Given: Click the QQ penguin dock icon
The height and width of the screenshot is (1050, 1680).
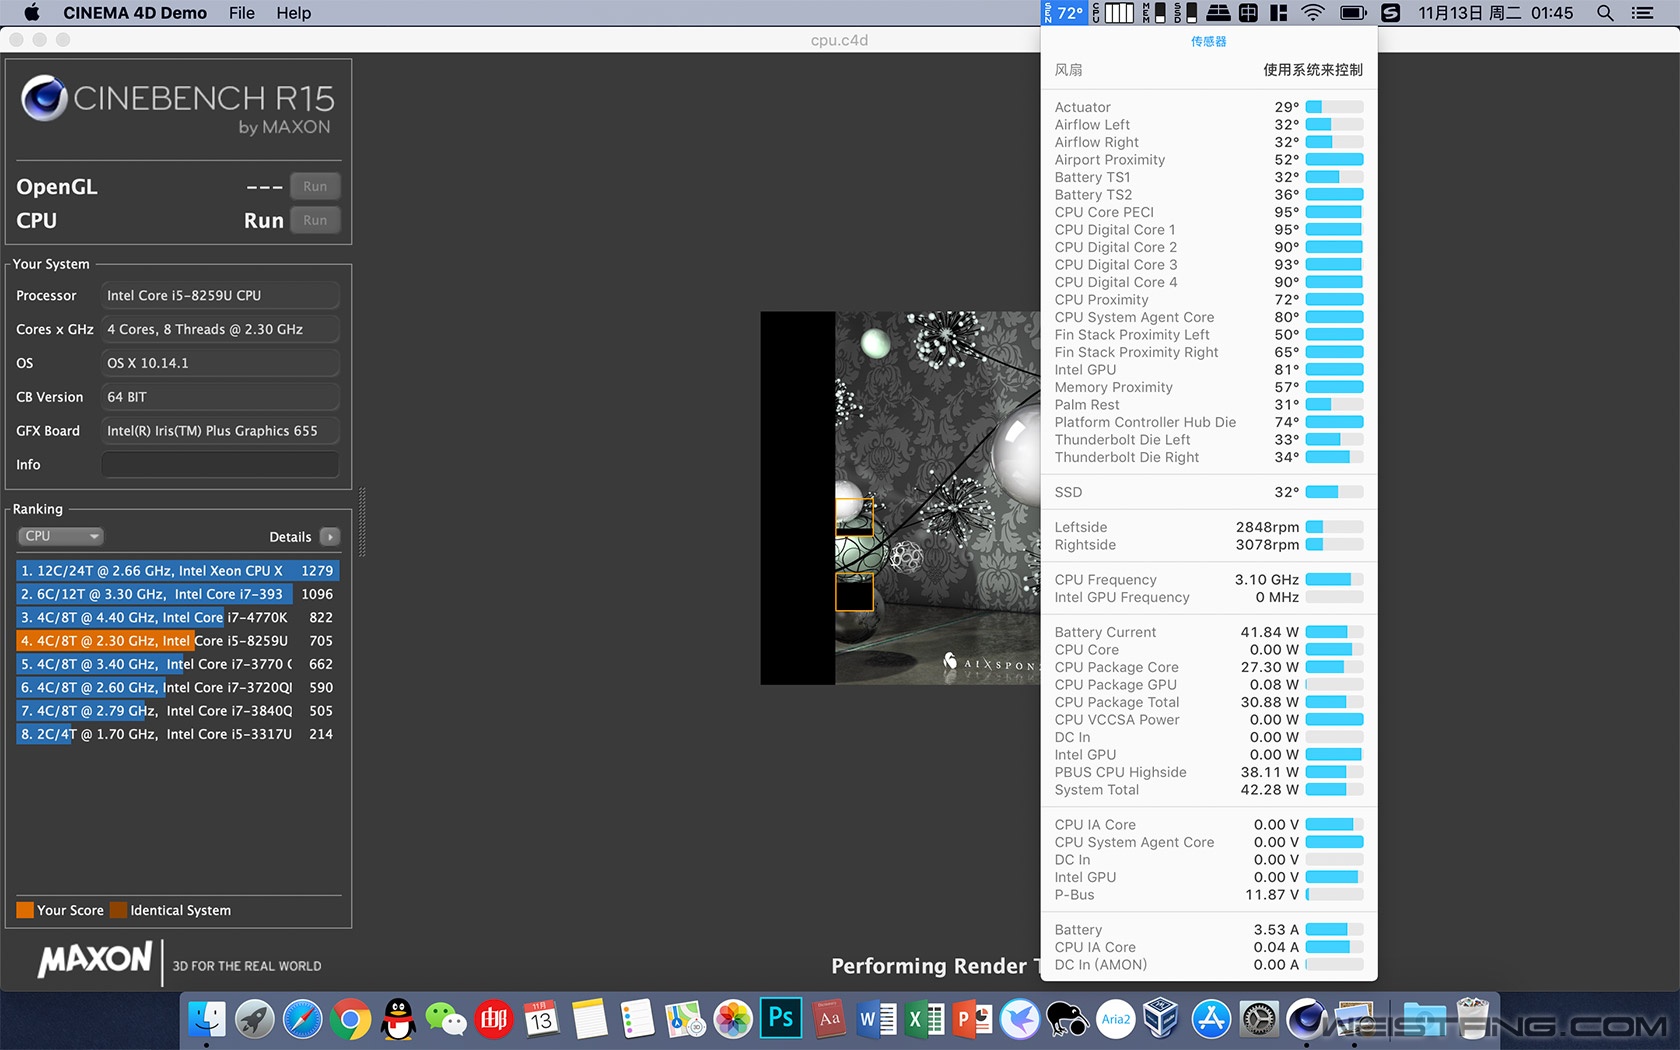Looking at the screenshot, I should (x=398, y=1020).
